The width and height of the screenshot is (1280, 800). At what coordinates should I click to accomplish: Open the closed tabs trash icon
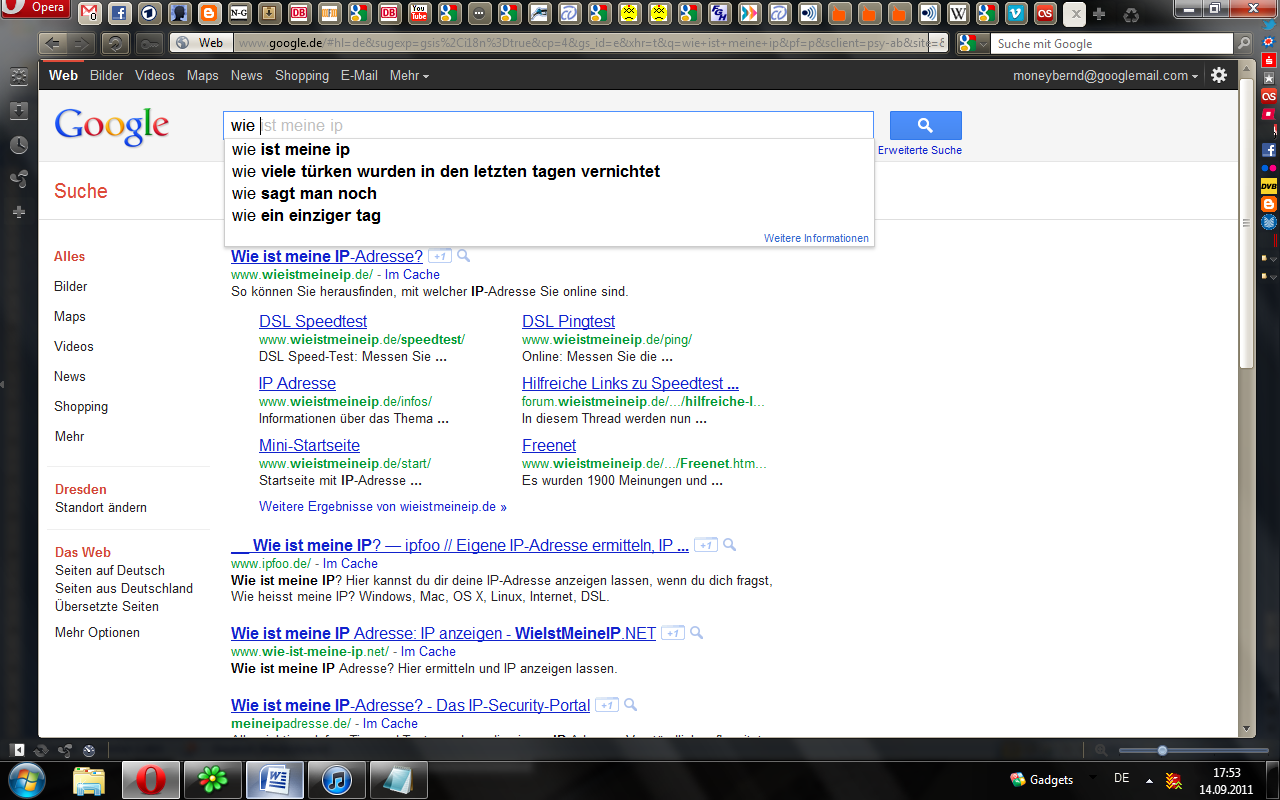click(1131, 15)
